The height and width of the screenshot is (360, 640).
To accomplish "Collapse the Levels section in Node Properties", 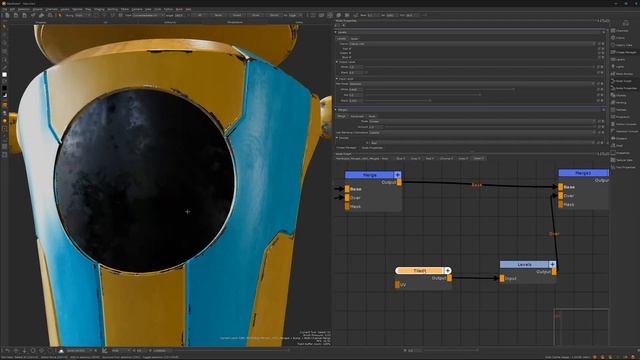I will point(336,32).
